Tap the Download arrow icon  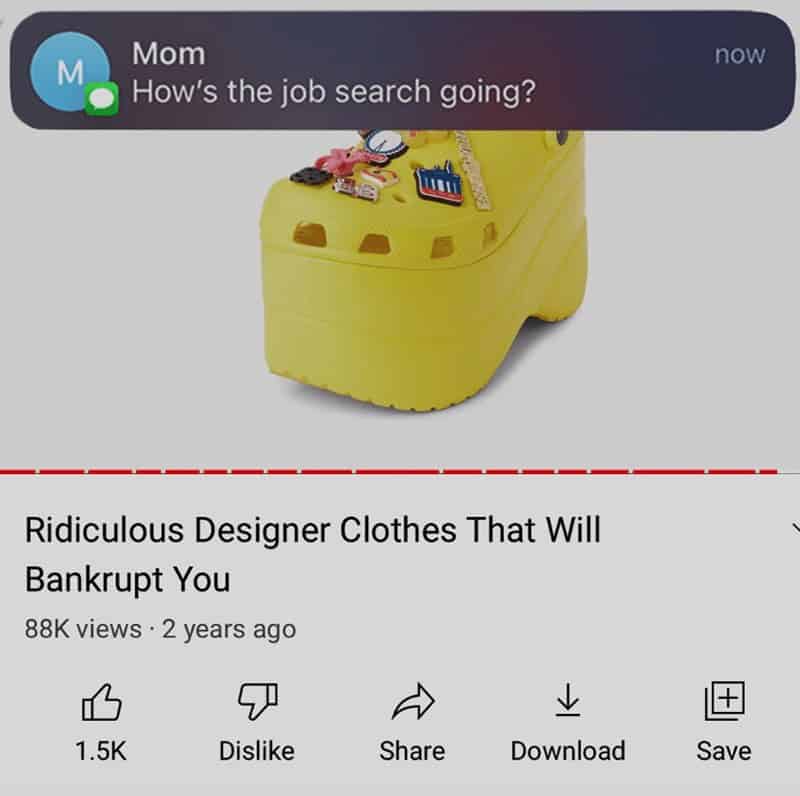(x=568, y=700)
